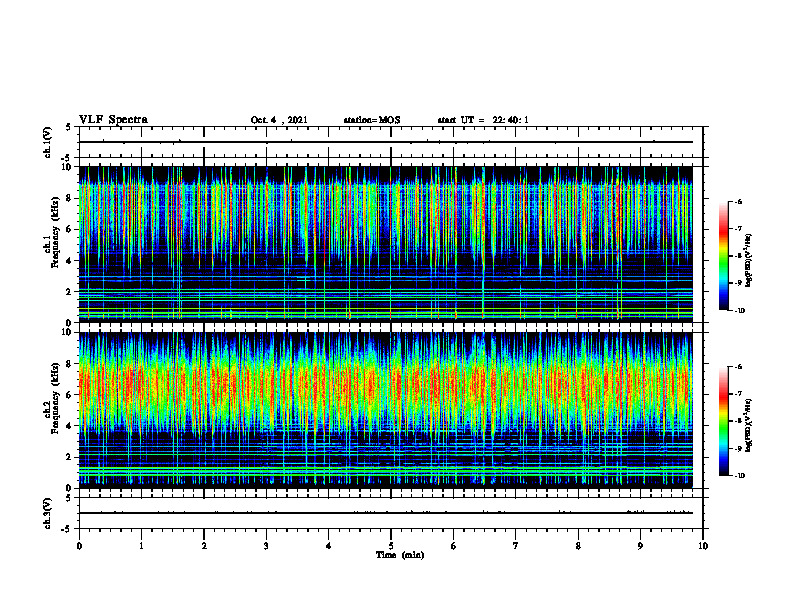Click the ch.1 spectrogram color bar
Viewport: 792px width, 612px height.
click(x=723, y=256)
